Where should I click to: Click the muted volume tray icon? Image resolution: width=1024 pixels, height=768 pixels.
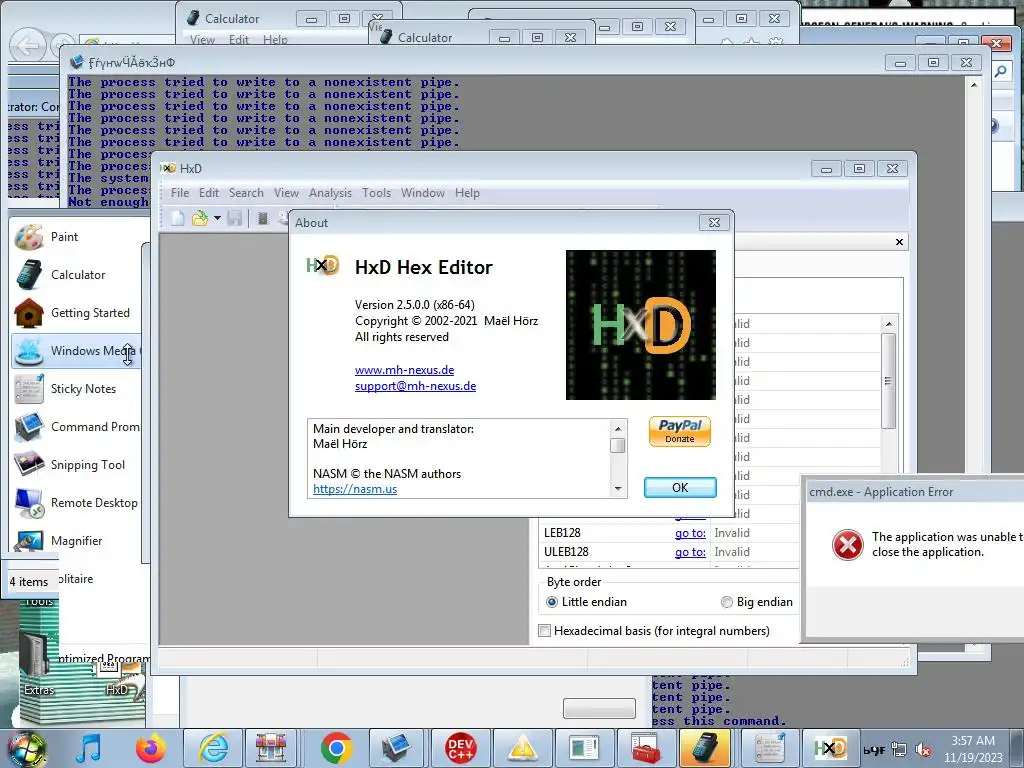click(923, 750)
